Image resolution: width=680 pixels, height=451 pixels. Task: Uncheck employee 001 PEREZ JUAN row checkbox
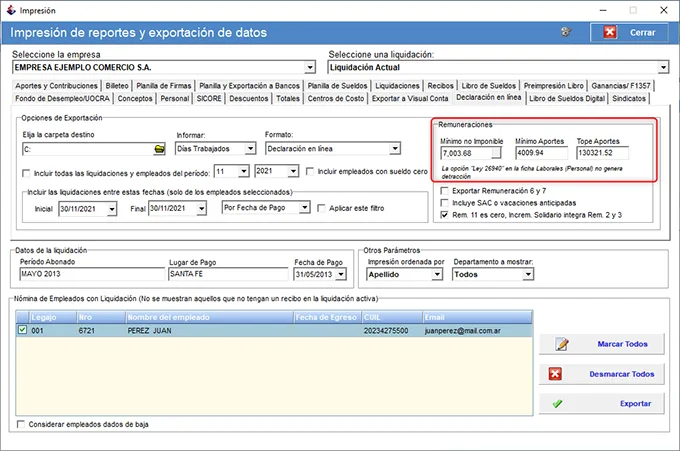point(23,330)
